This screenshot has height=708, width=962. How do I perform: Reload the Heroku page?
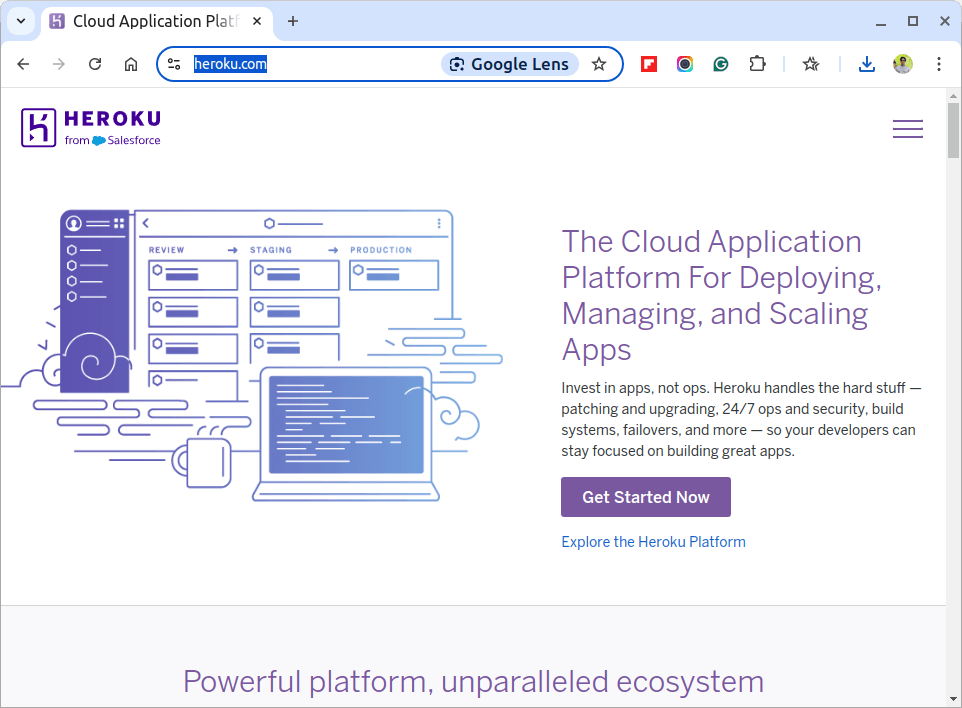point(95,64)
